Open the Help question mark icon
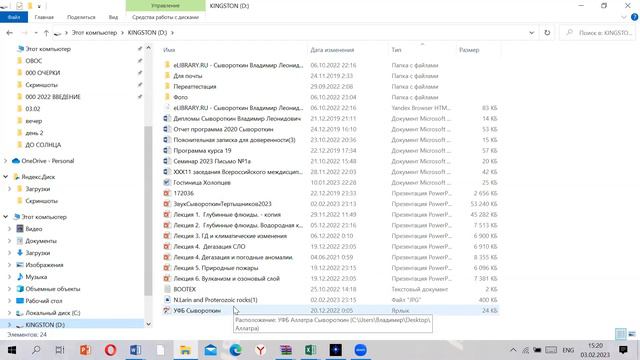The height and width of the screenshot is (360, 640). tap(634, 17)
